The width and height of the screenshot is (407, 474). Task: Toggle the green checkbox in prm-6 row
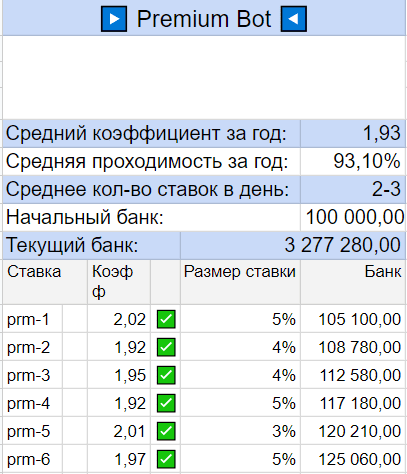tap(166, 459)
